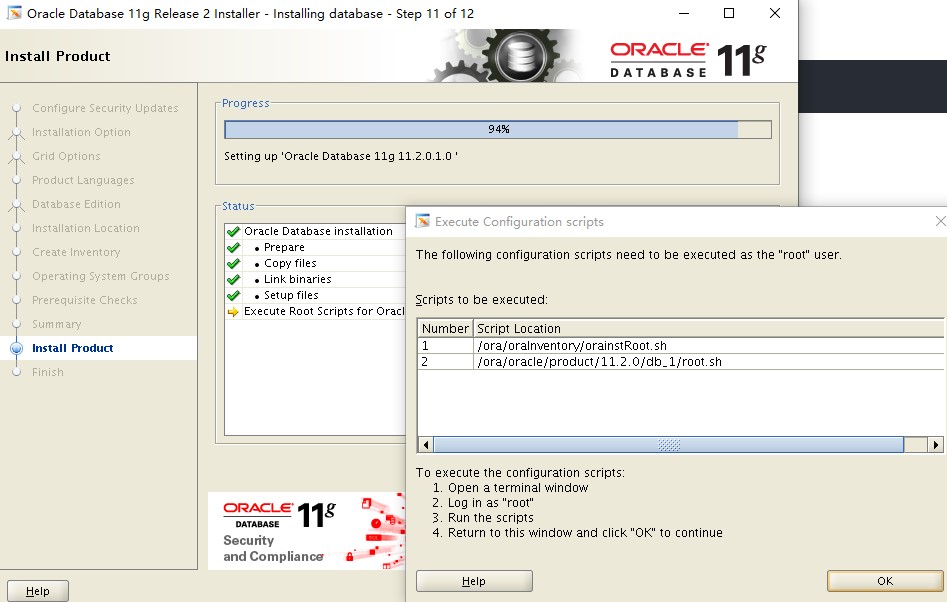Select the Installation Location step

pos(85,228)
